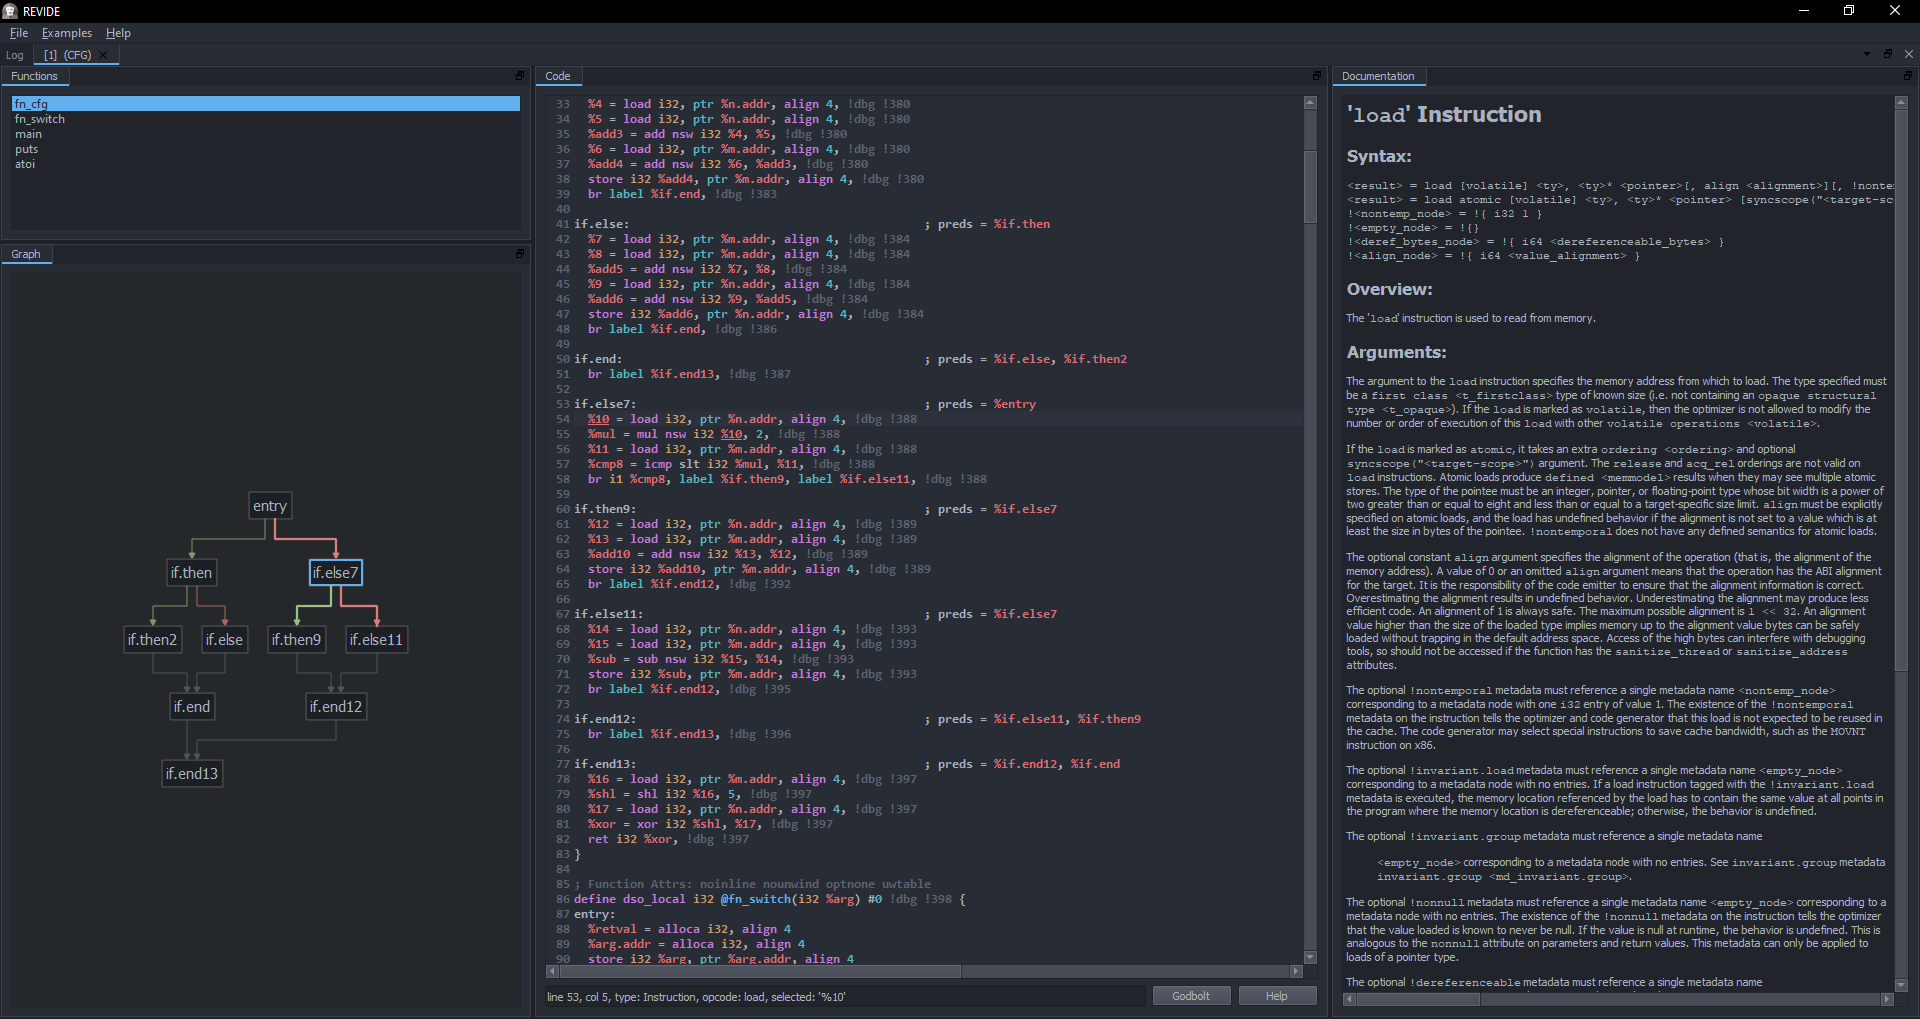Viewport: 1920px width, 1019px height.
Task: Select the Functions panel tab
Action: [x=35, y=76]
